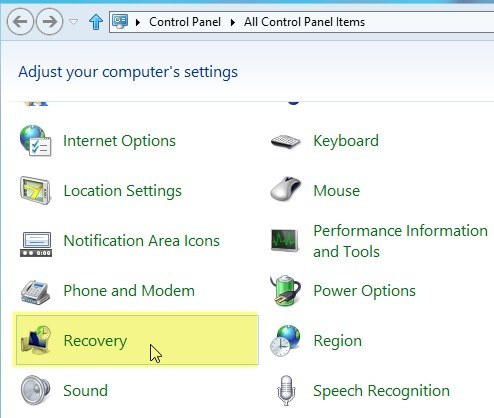
Task: Open the Notification Area Icons icon
Action: tap(36, 244)
